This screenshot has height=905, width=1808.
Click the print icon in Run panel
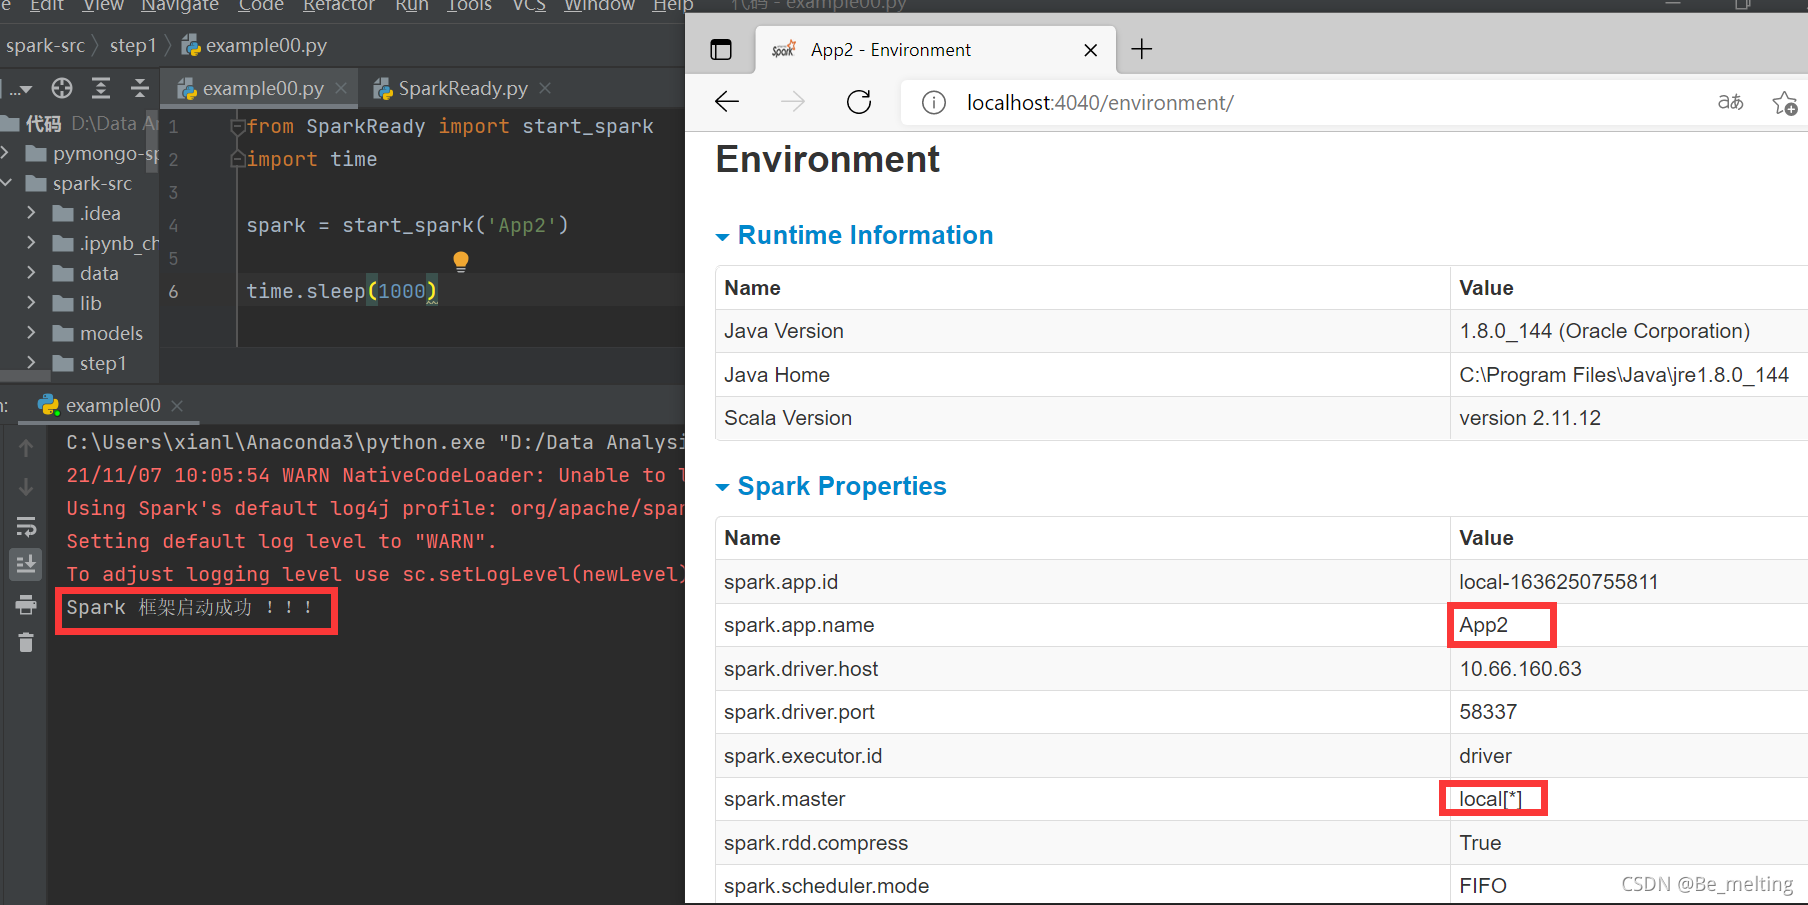[26, 605]
